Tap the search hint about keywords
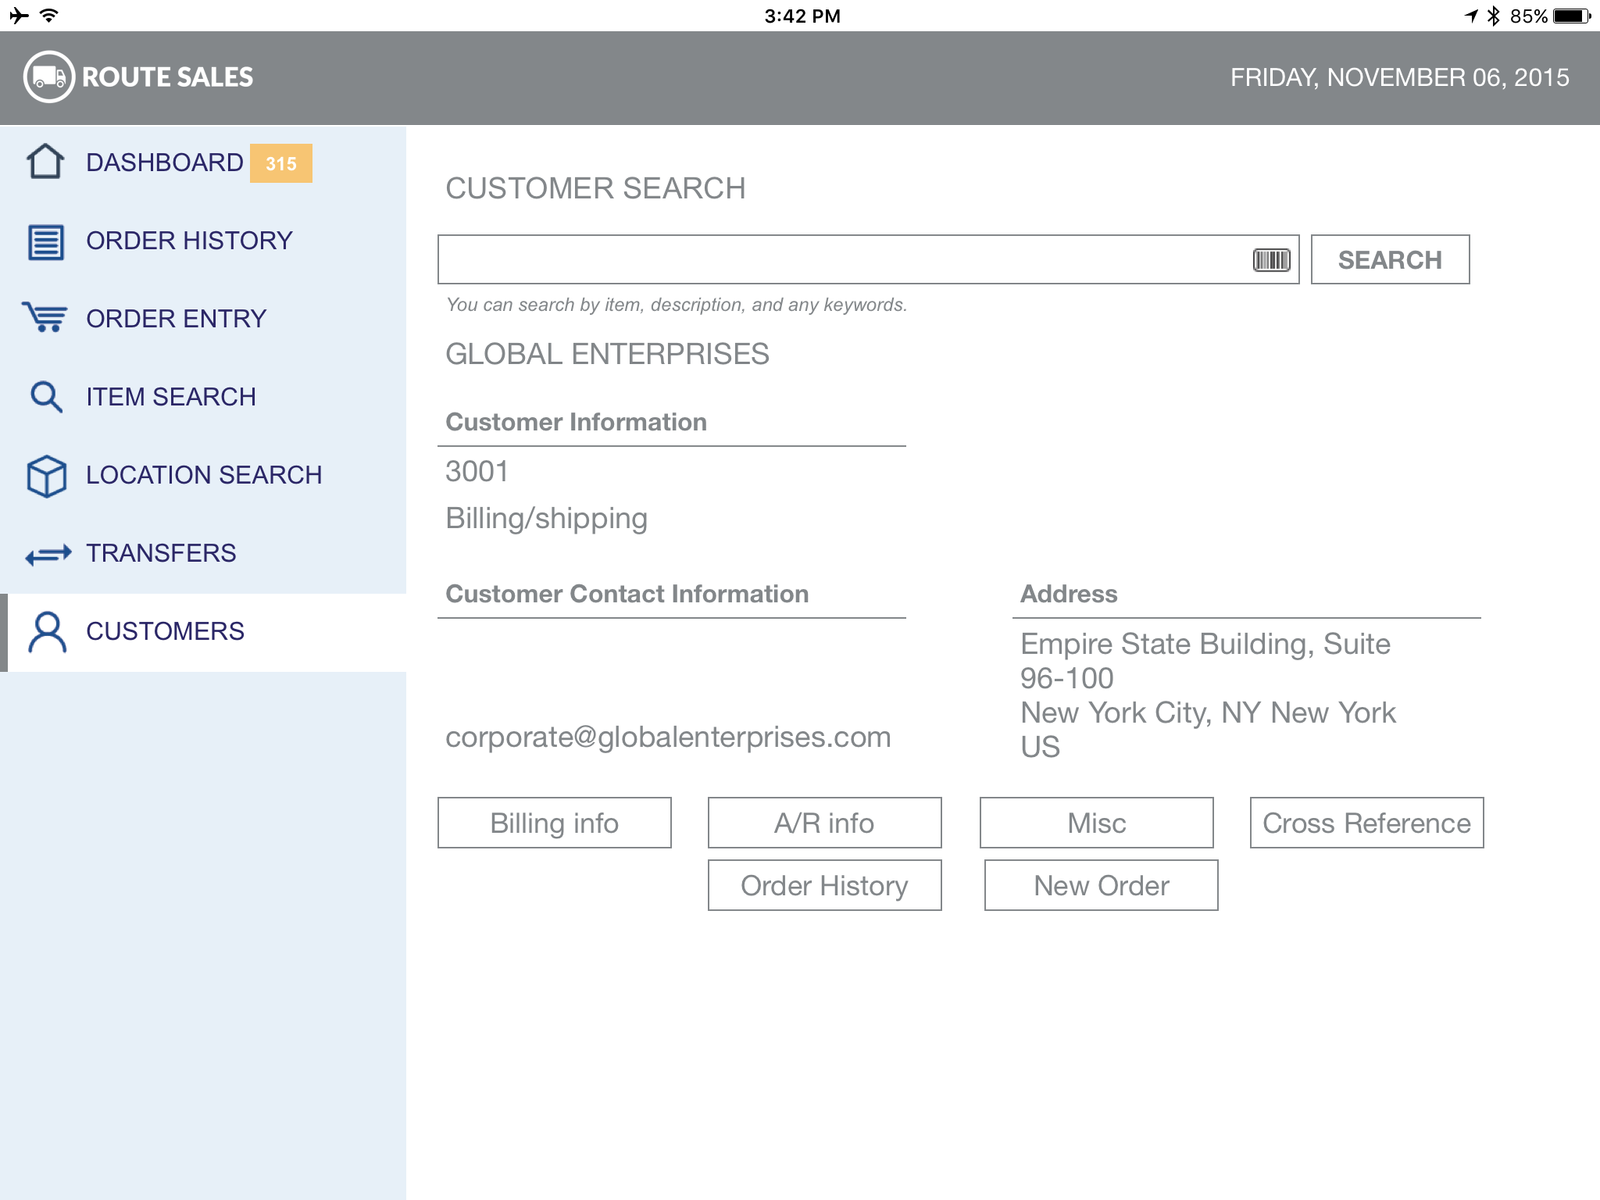This screenshot has width=1600, height=1200. tap(676, 305)
